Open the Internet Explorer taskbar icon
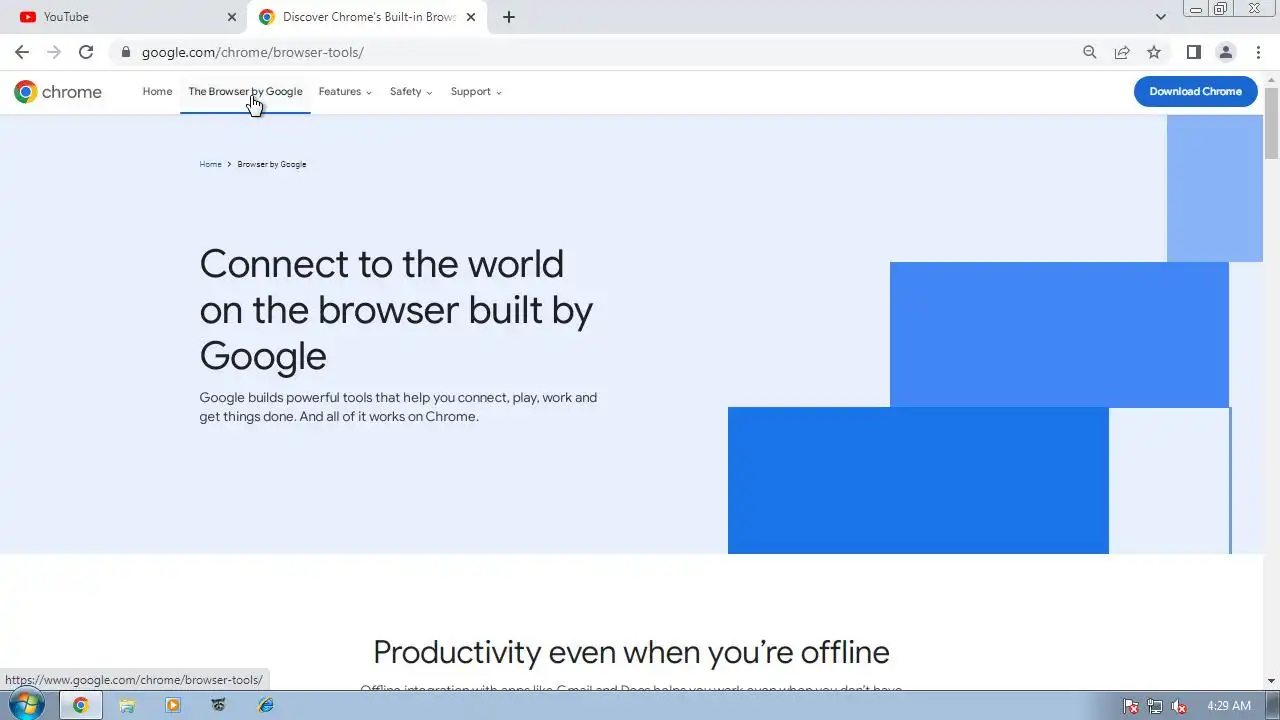This screenshot has height=720, width=1280. 265,705
